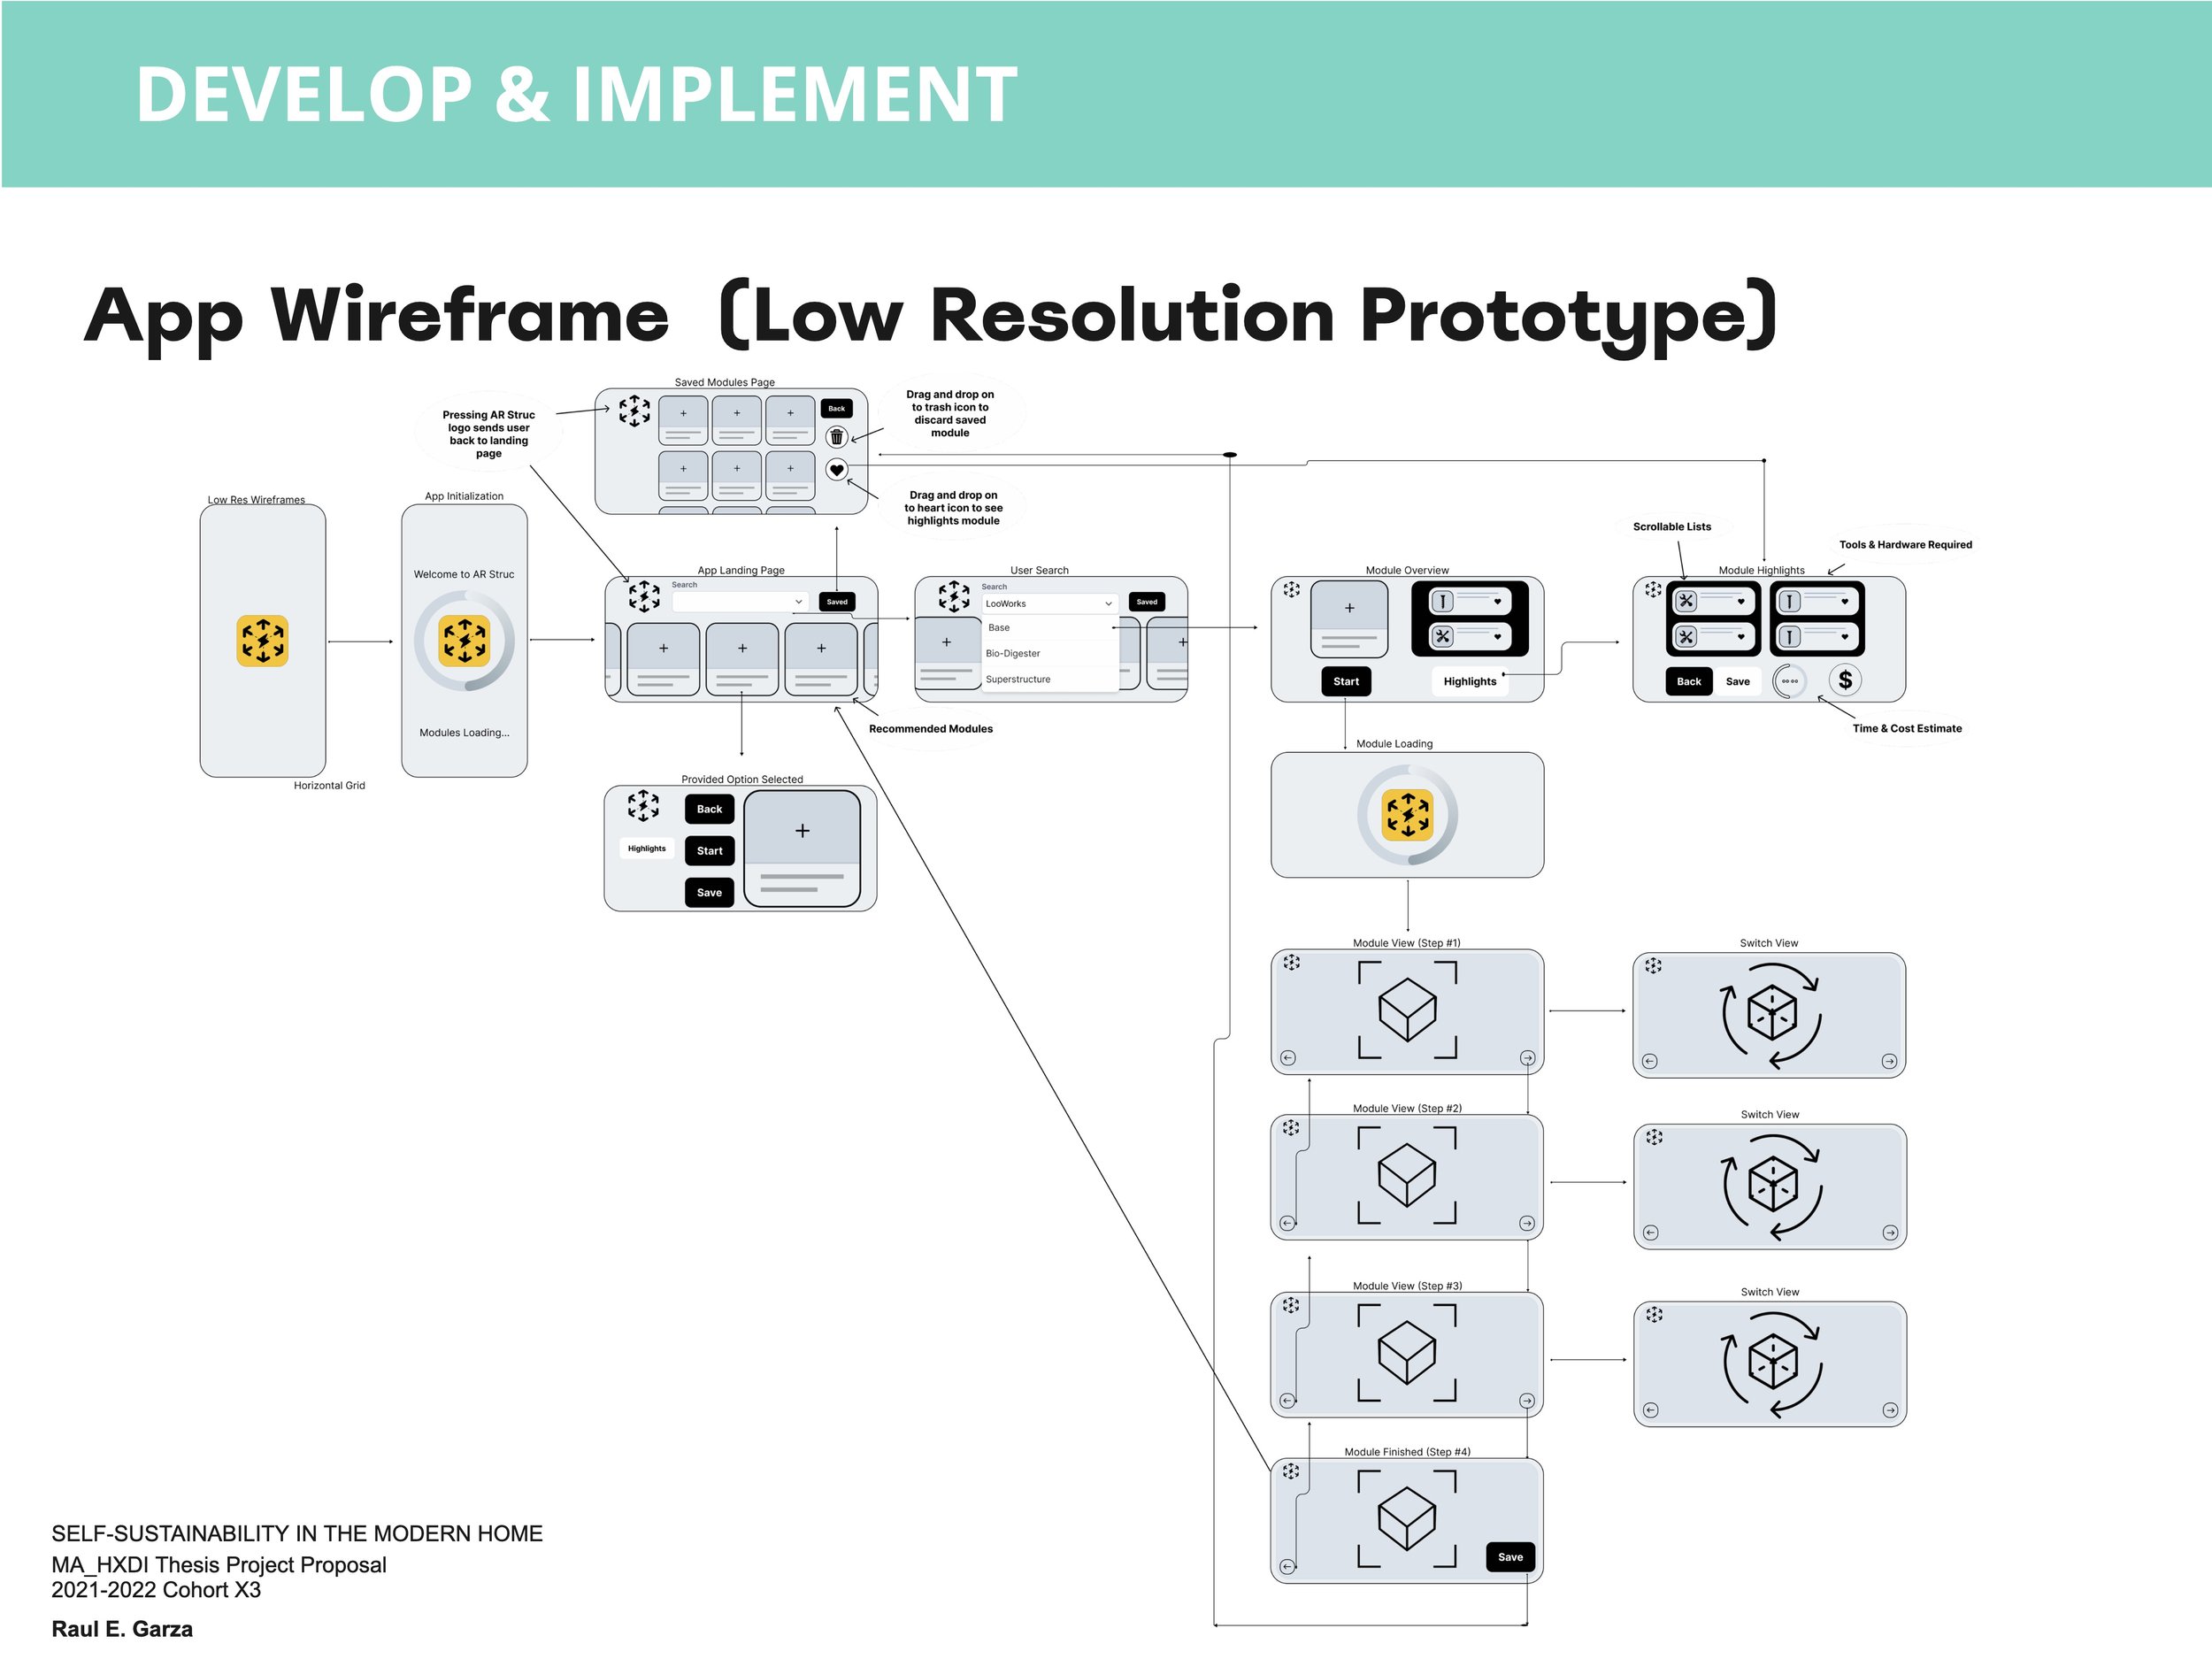Click next arrow in the middle Switch View
Viewport: 2212px width, 1659px height.
pos(1890,1233)
